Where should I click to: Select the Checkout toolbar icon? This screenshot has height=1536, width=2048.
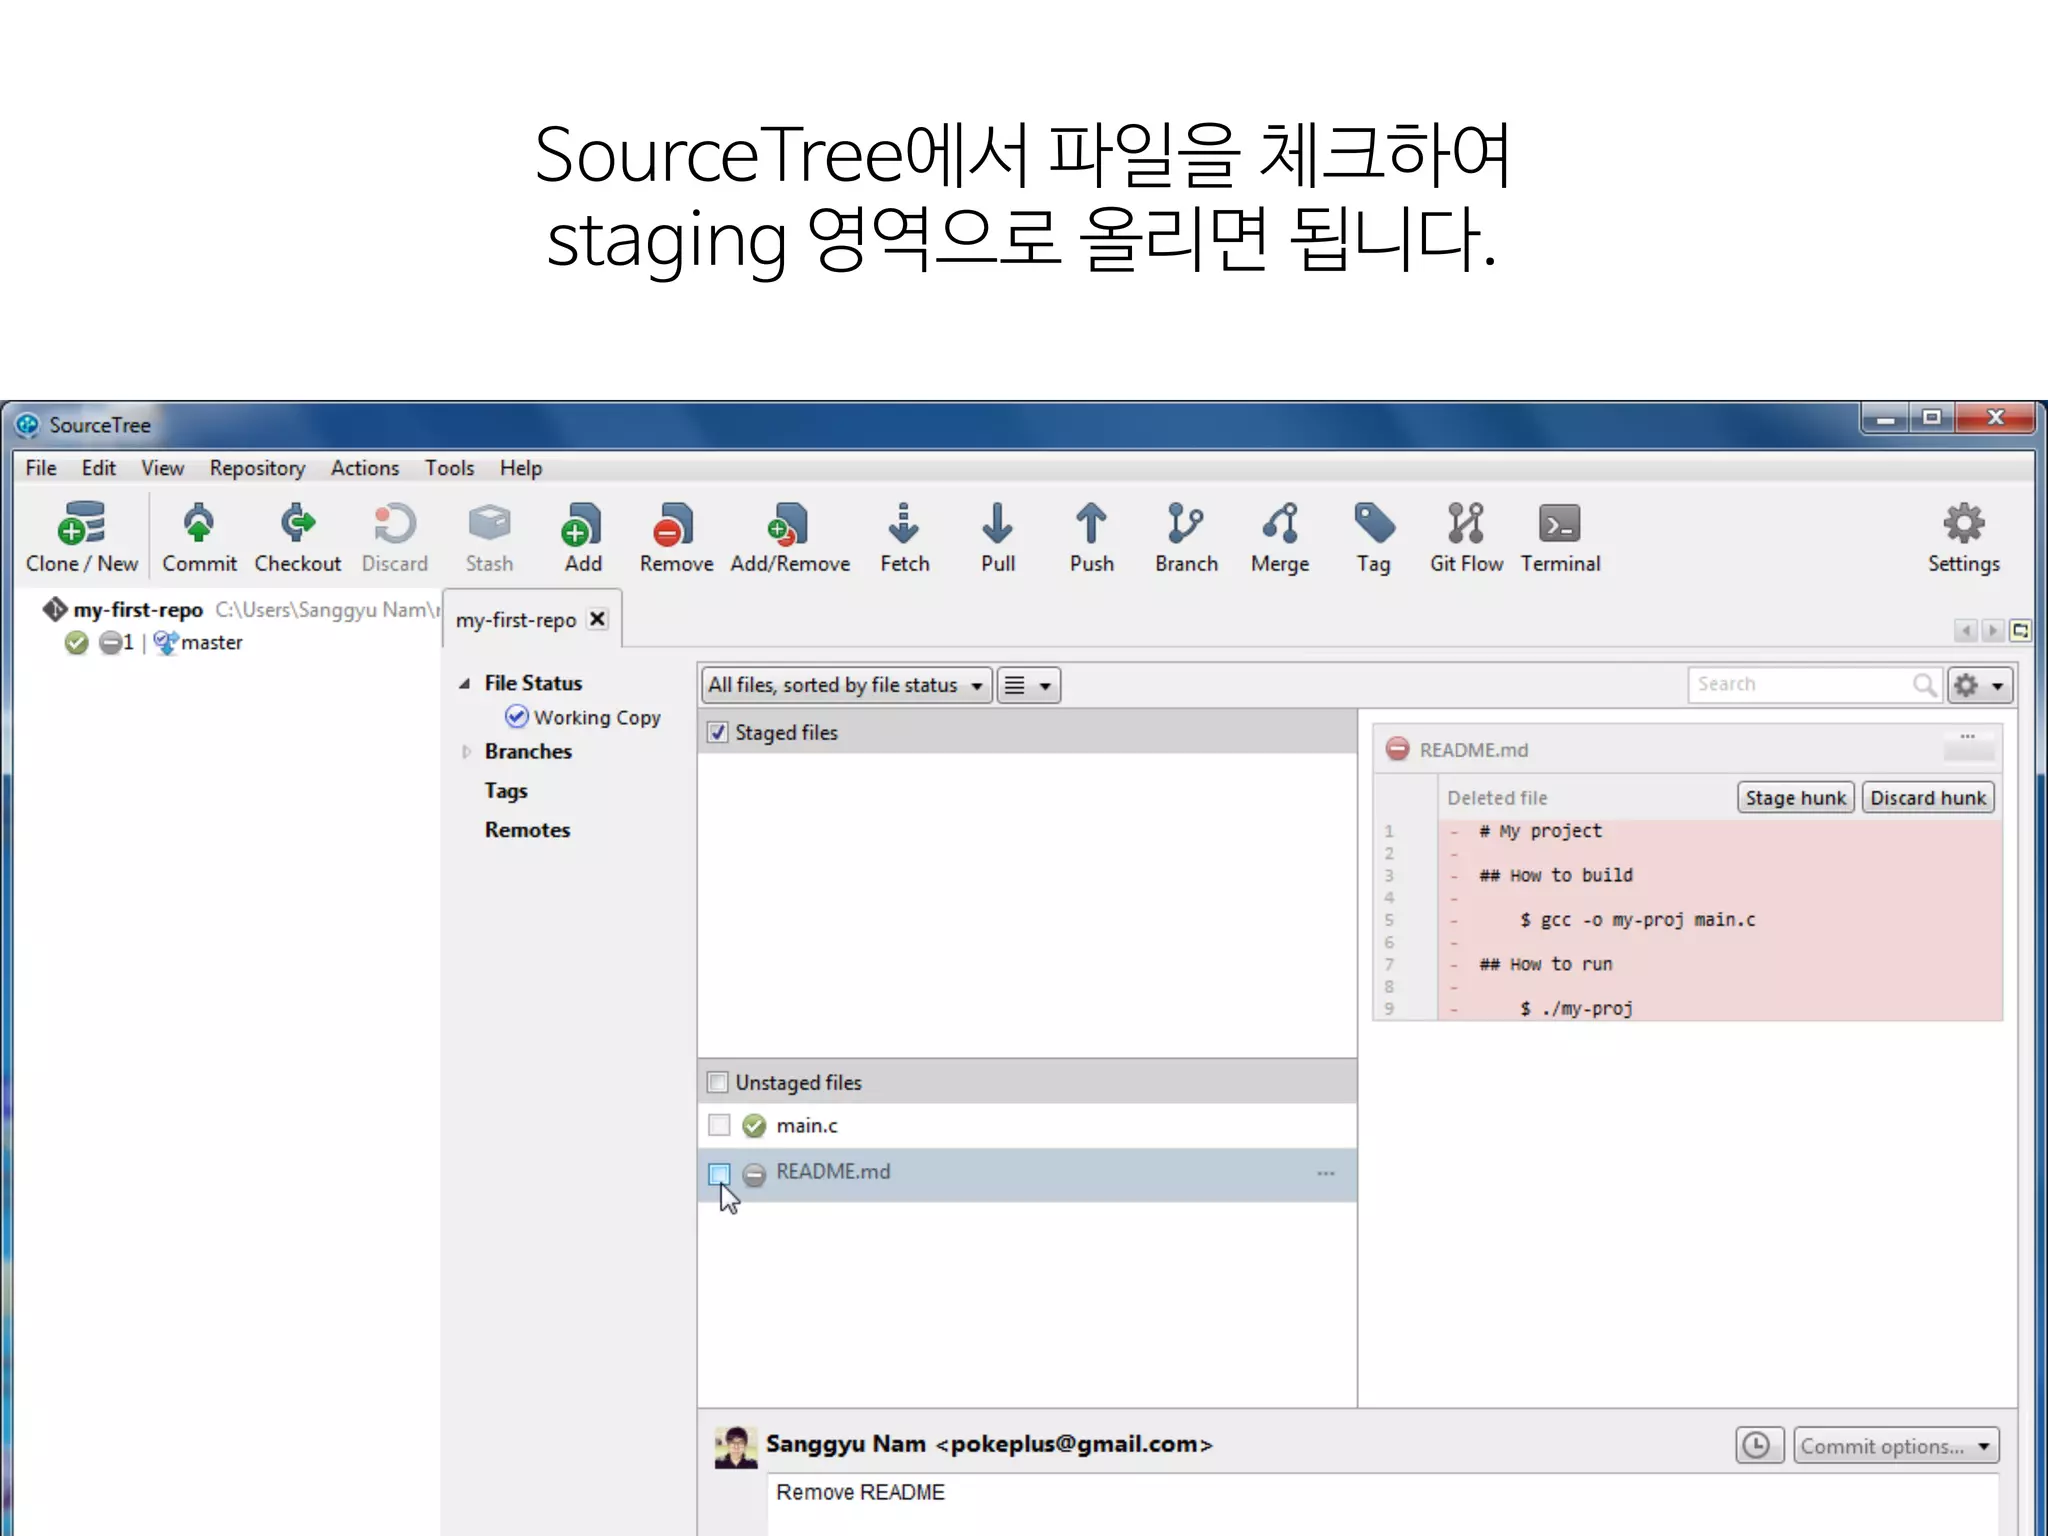[297, 537]
